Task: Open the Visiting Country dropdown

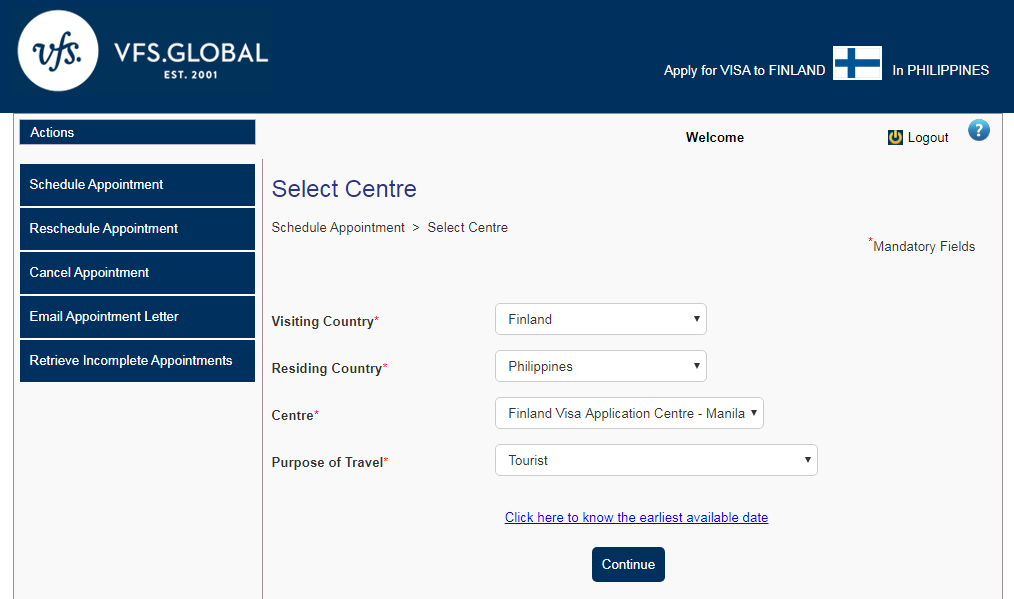Action: (601, 319)
